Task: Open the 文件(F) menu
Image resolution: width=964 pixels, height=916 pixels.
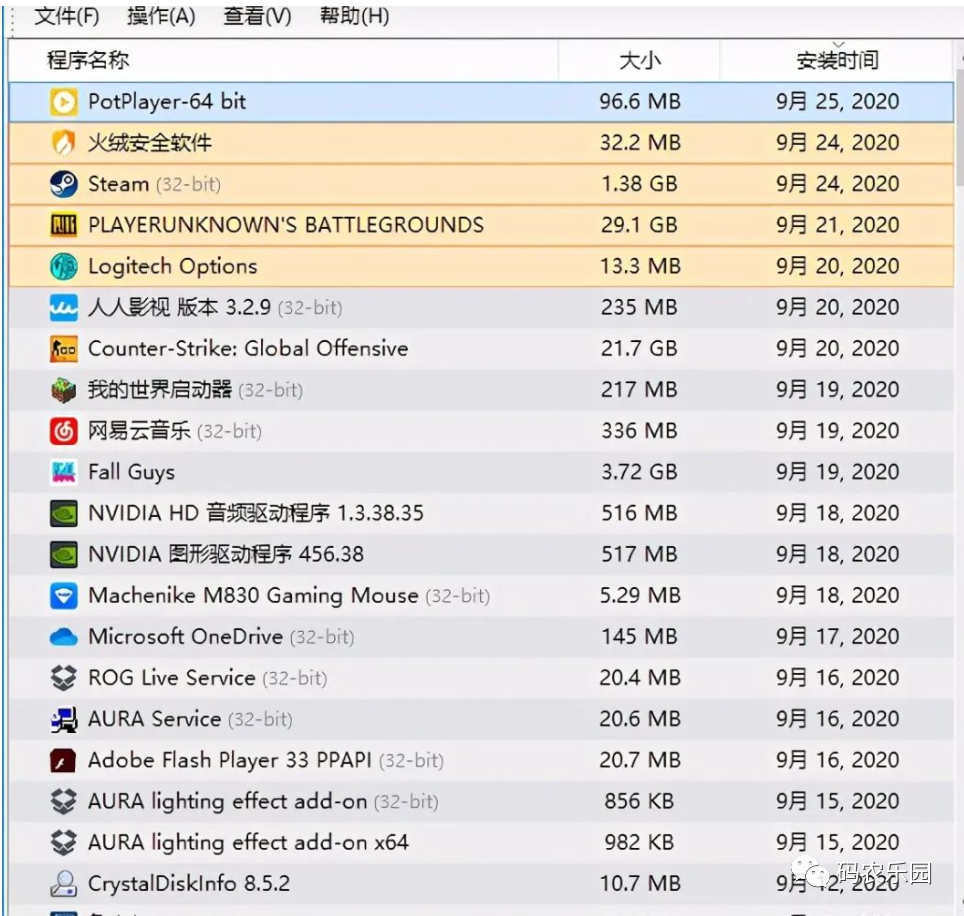Action: [66, 16]
